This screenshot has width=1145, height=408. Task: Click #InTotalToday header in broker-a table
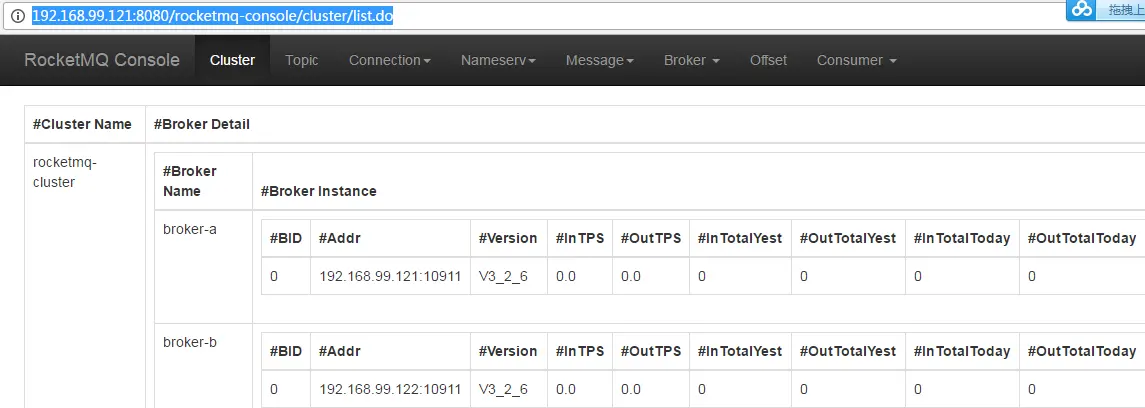click(x=962, y=238)
